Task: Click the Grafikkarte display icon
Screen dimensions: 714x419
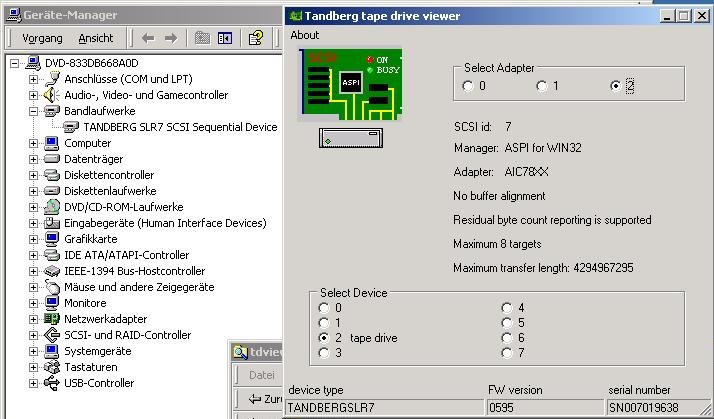Action: pyautogui.click(x=51, y=239)
